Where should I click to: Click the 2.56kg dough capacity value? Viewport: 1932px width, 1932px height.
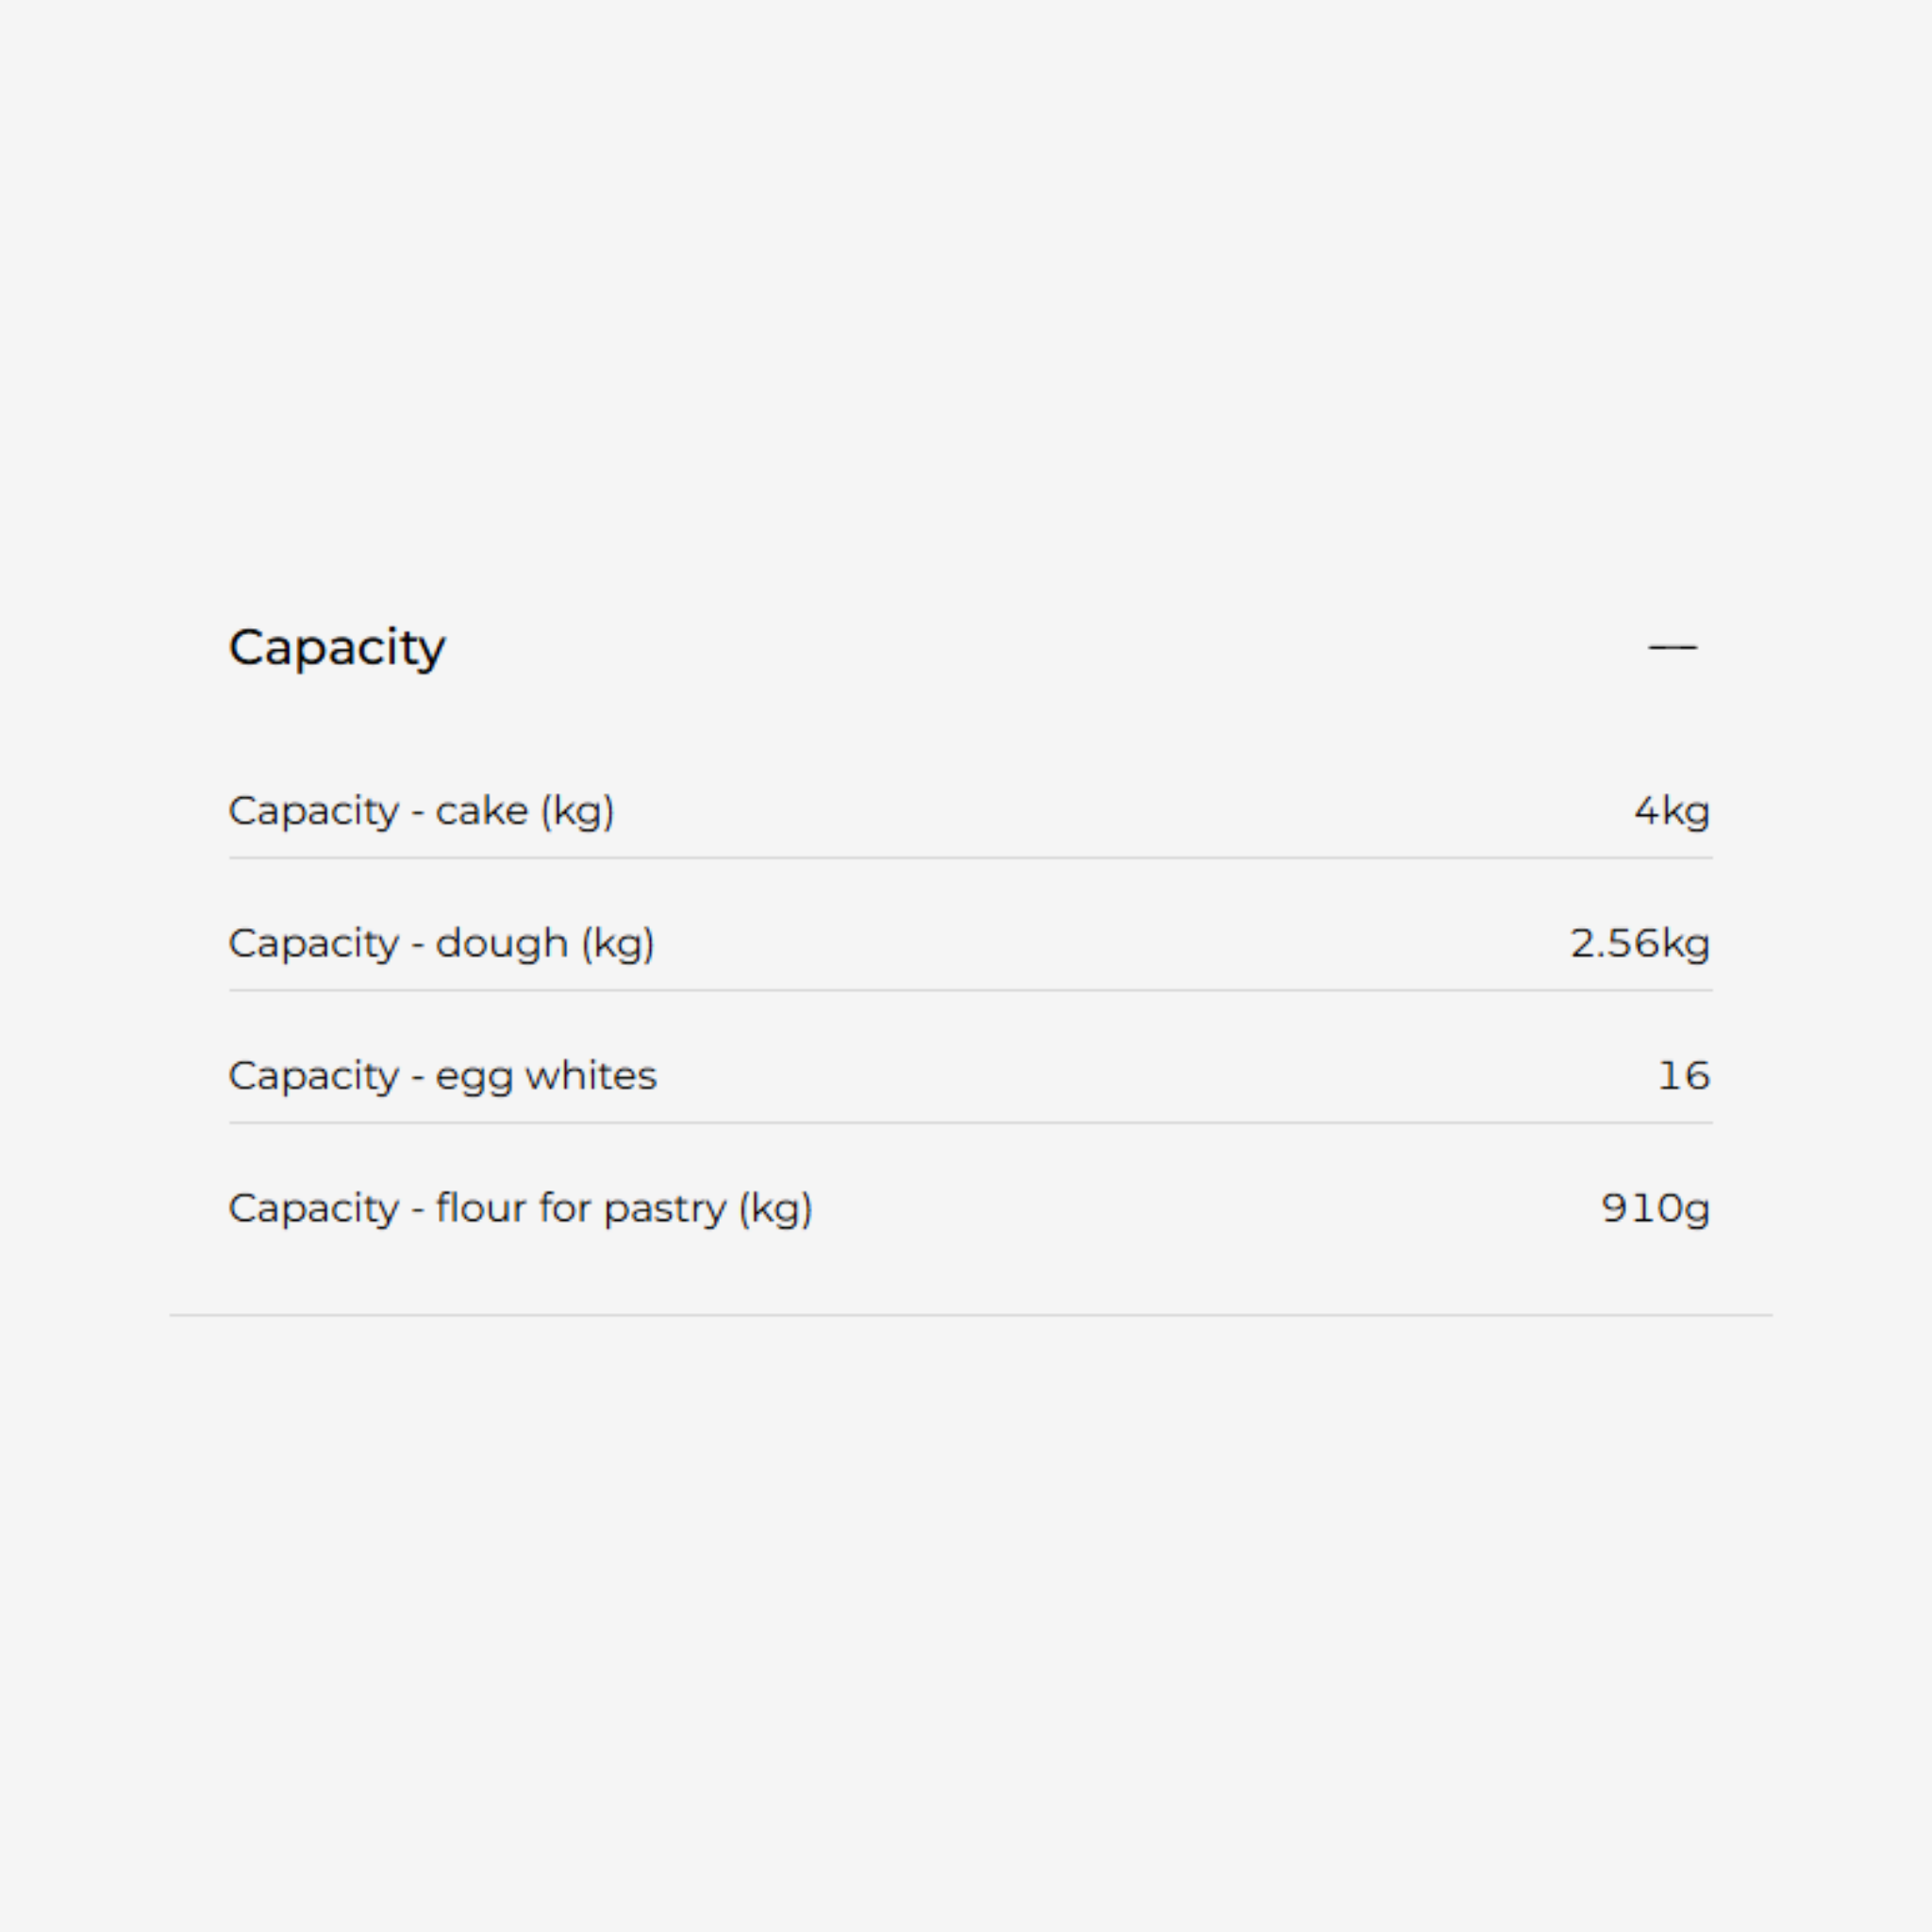pyautogui.click(x=1639, y=944)
